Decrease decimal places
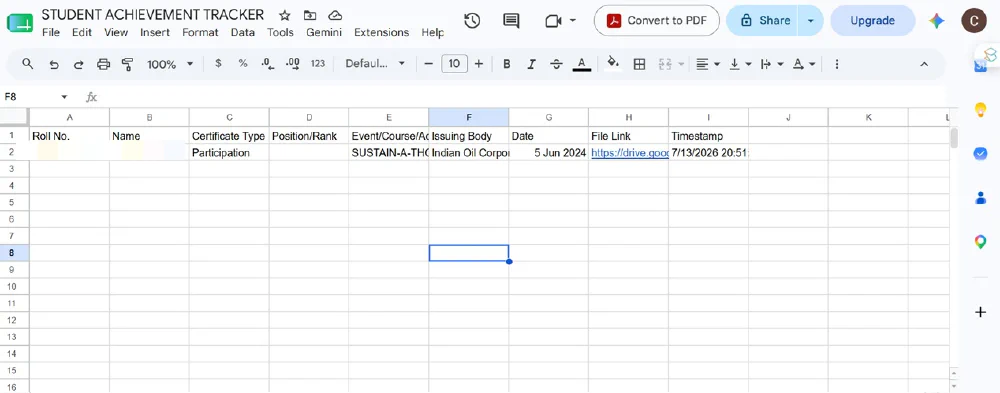Image resolution: width=1000 pixels, height=393 pixels. coord(268,64)
